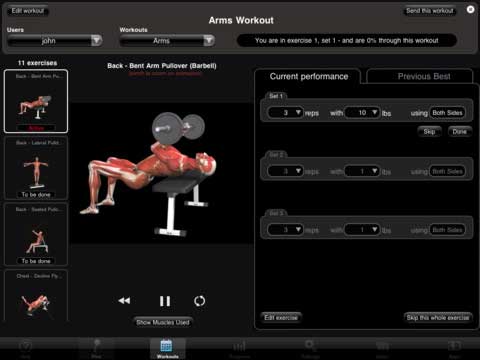
Task: Mark Set 1 as Done
Action: [x=459, y=132]
